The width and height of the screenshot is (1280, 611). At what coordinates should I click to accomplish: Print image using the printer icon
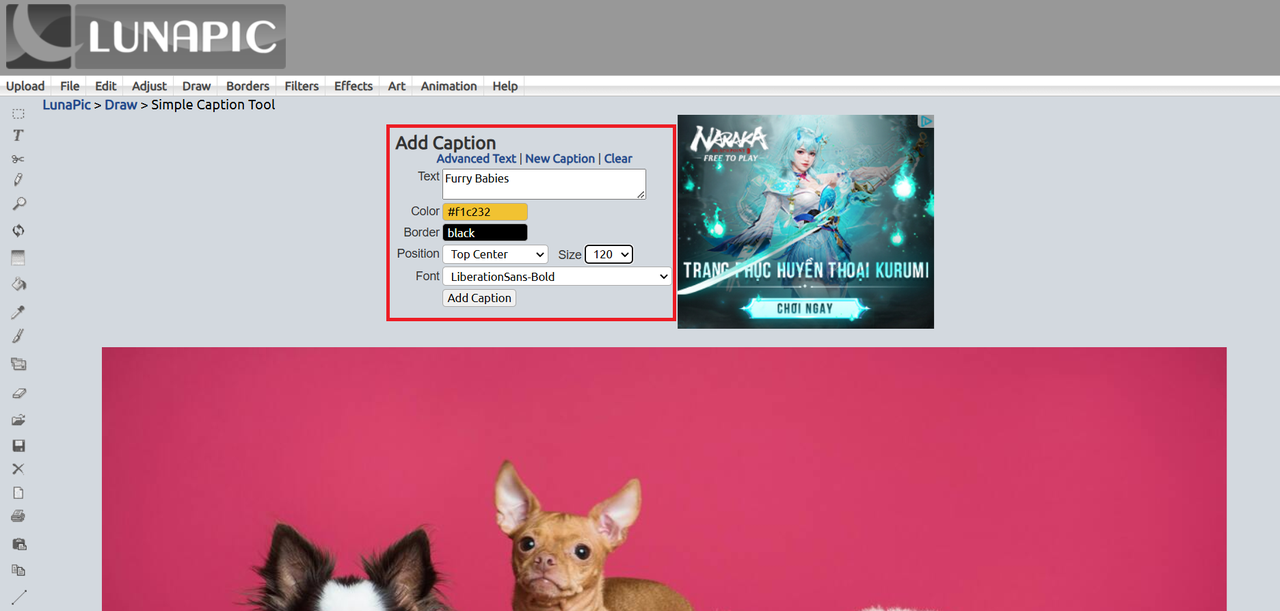(x=18, y=517)
